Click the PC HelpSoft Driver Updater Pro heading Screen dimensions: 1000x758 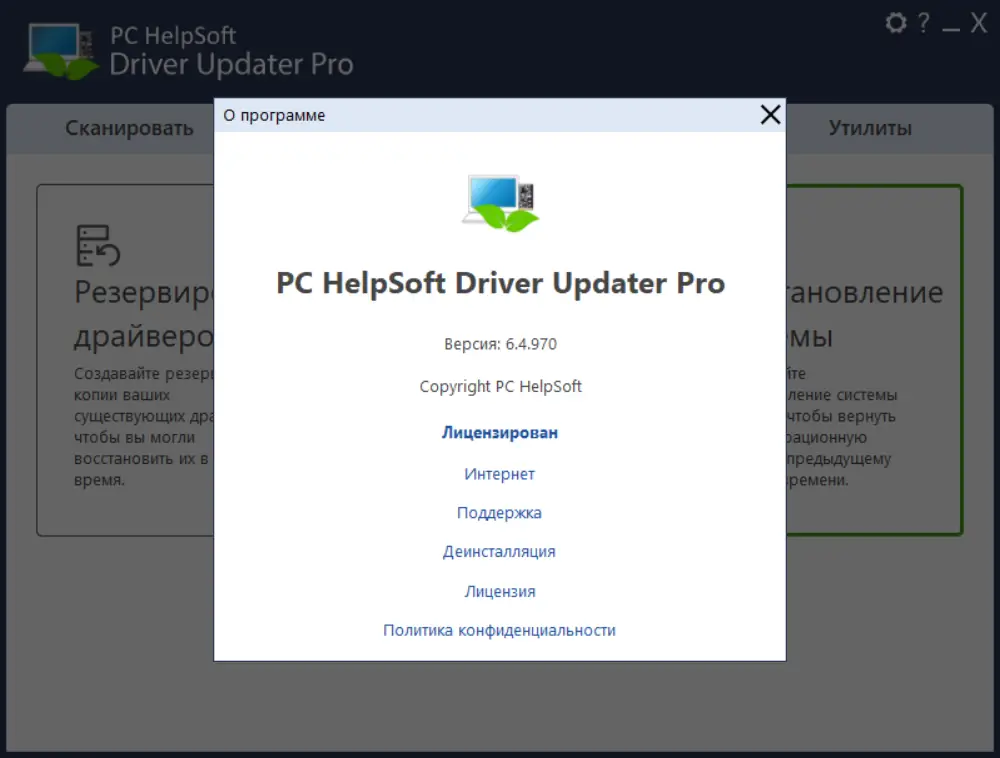click(501, 283)
